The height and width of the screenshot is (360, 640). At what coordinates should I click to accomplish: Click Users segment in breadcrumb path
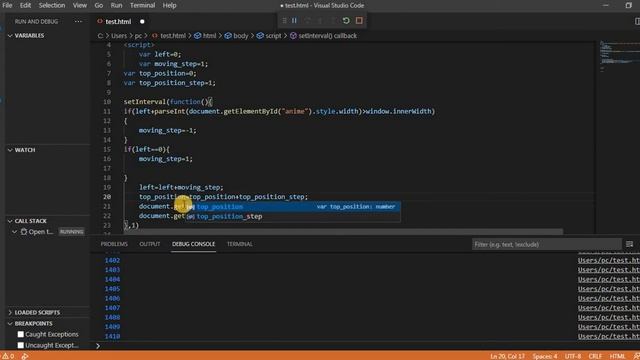pos(119,36)
